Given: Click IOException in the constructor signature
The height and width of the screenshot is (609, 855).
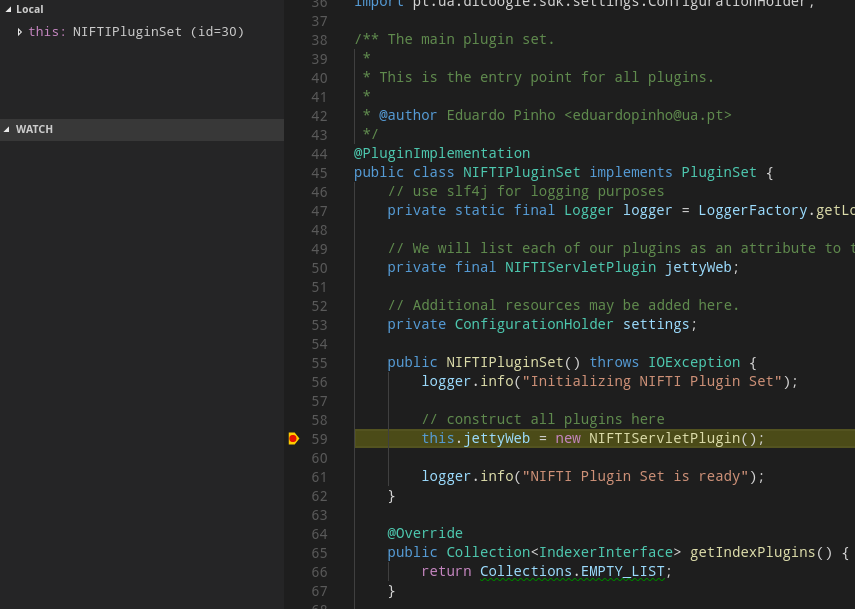Looking at the screenshot, I should (694, 363).
